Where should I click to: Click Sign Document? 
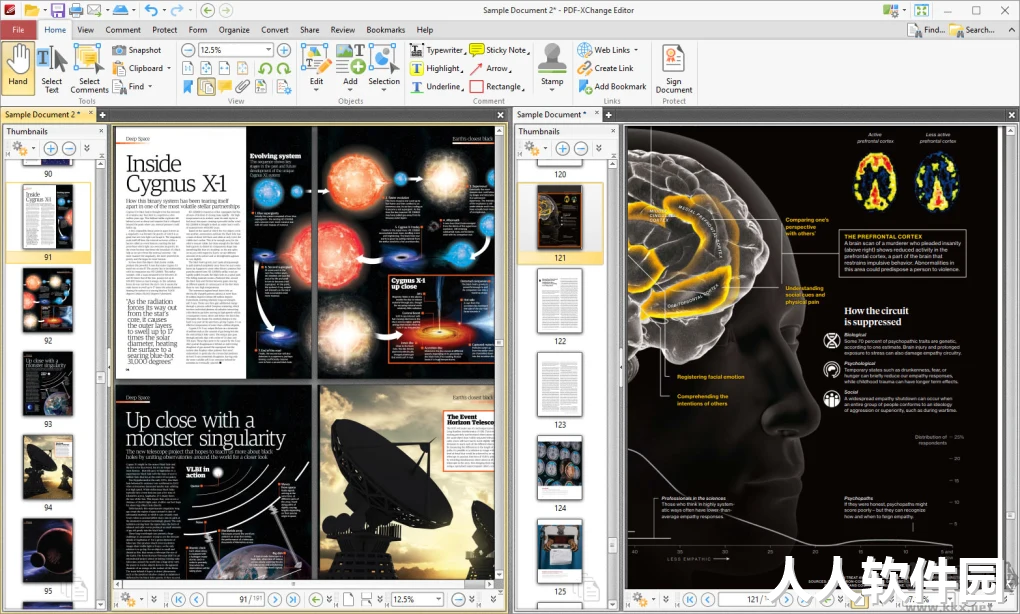(673, 68)
